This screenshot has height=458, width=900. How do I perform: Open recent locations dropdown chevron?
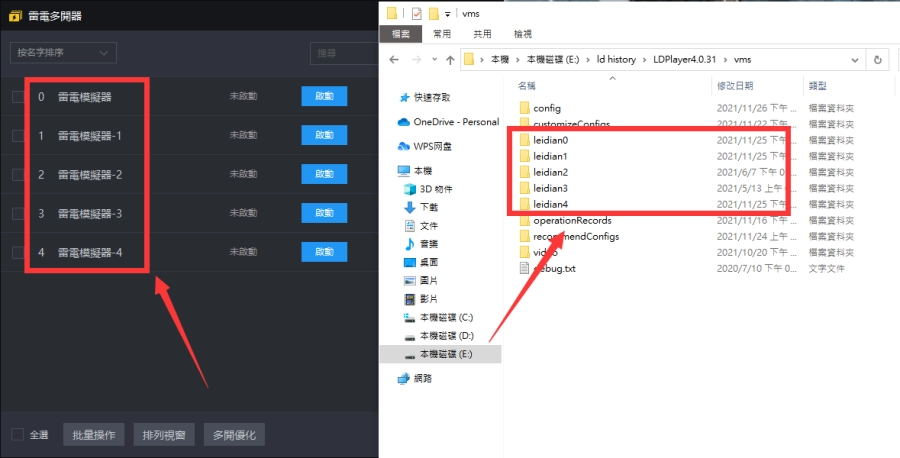(435, 59)
